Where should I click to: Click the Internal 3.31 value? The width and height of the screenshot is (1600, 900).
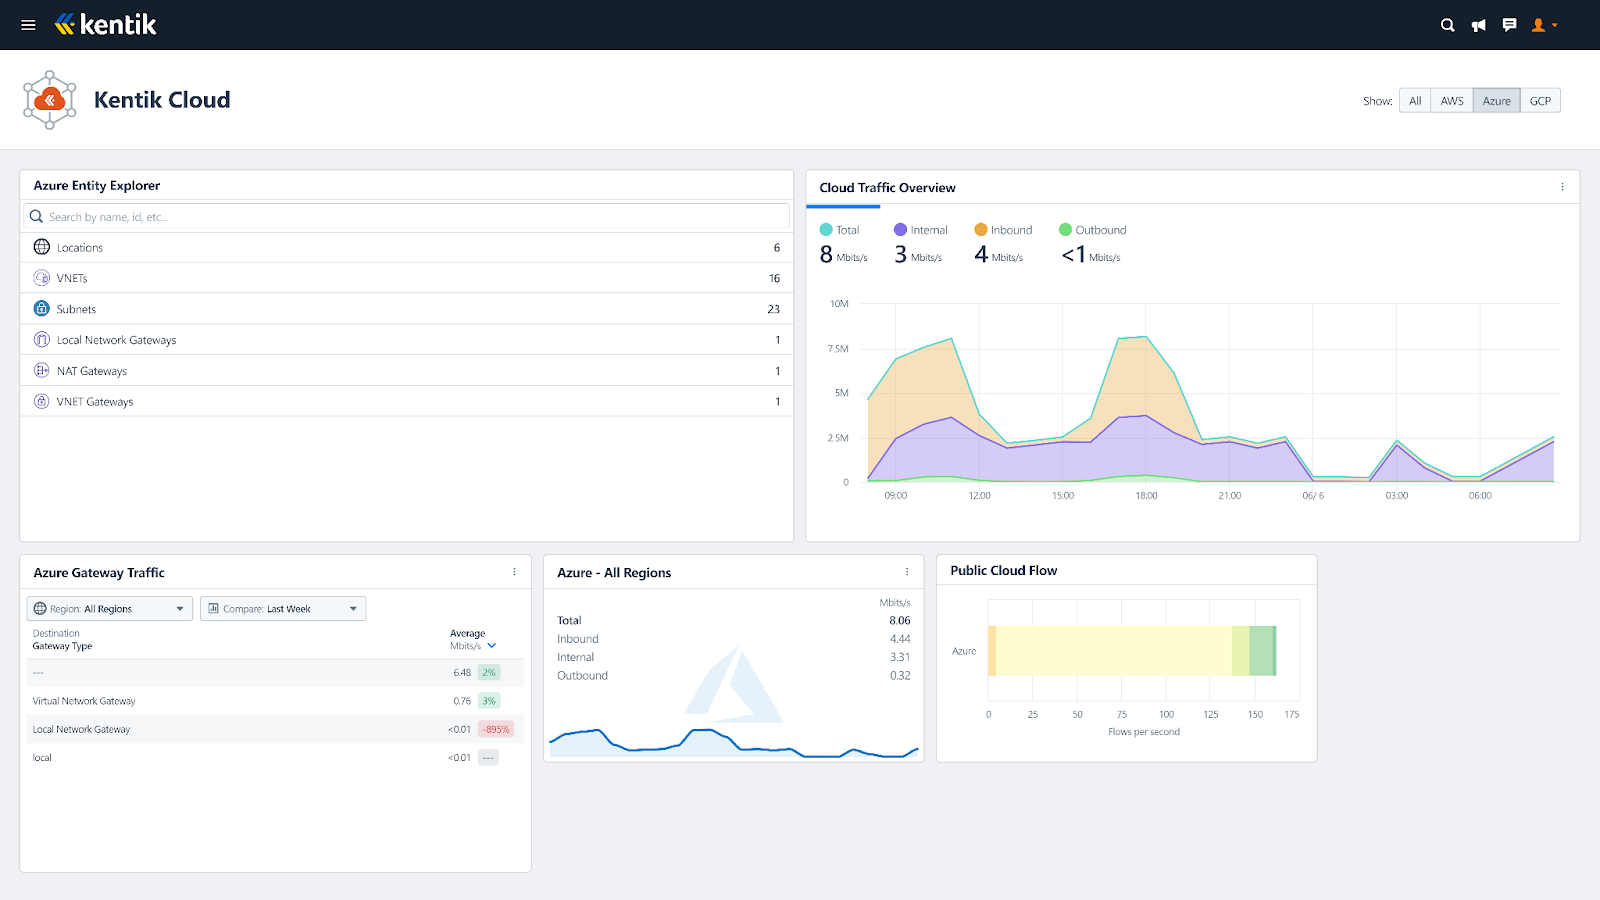(x=900, y=657)
